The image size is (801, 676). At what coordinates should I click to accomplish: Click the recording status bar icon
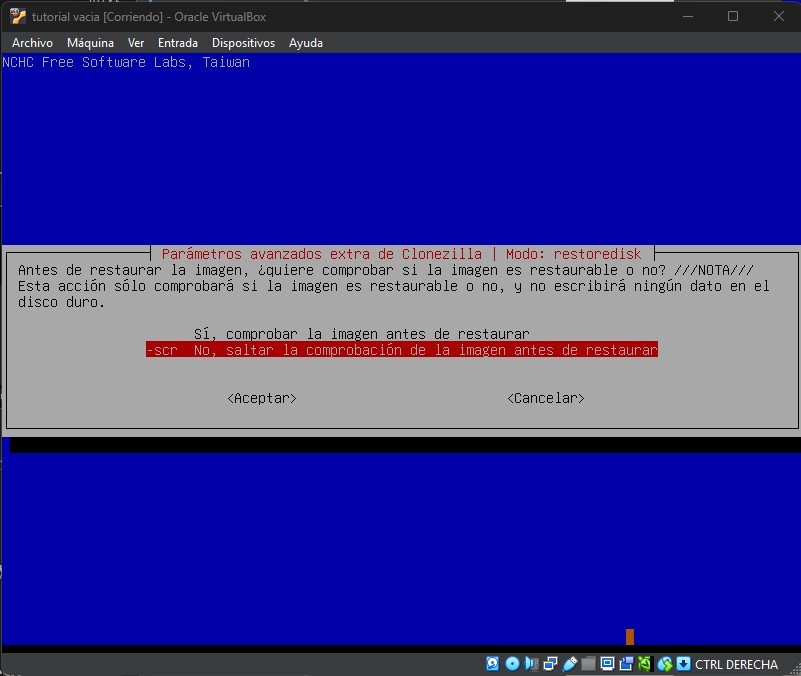click(x=626, y=664)
